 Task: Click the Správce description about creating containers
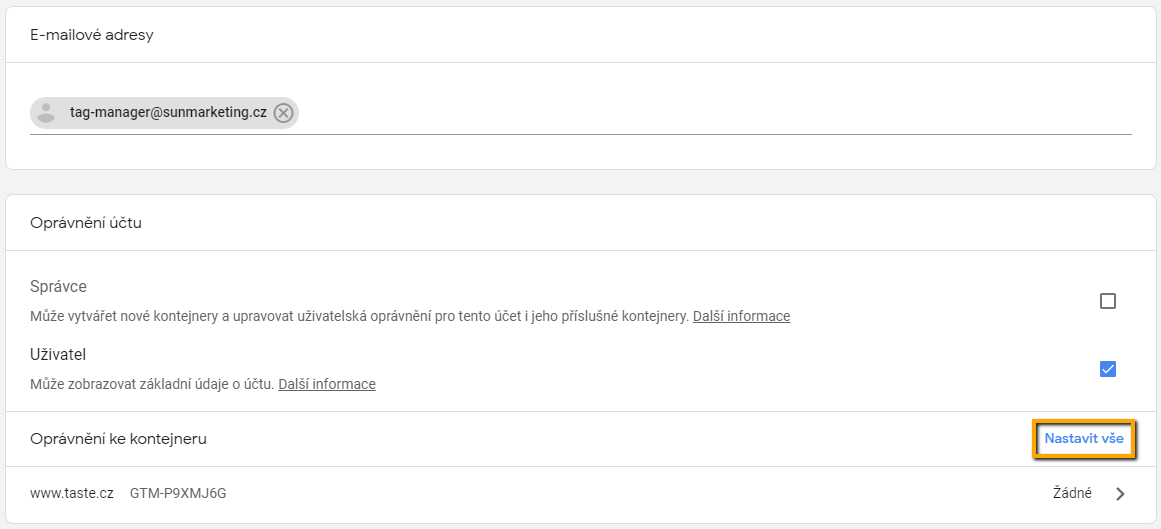click(360, 316)
